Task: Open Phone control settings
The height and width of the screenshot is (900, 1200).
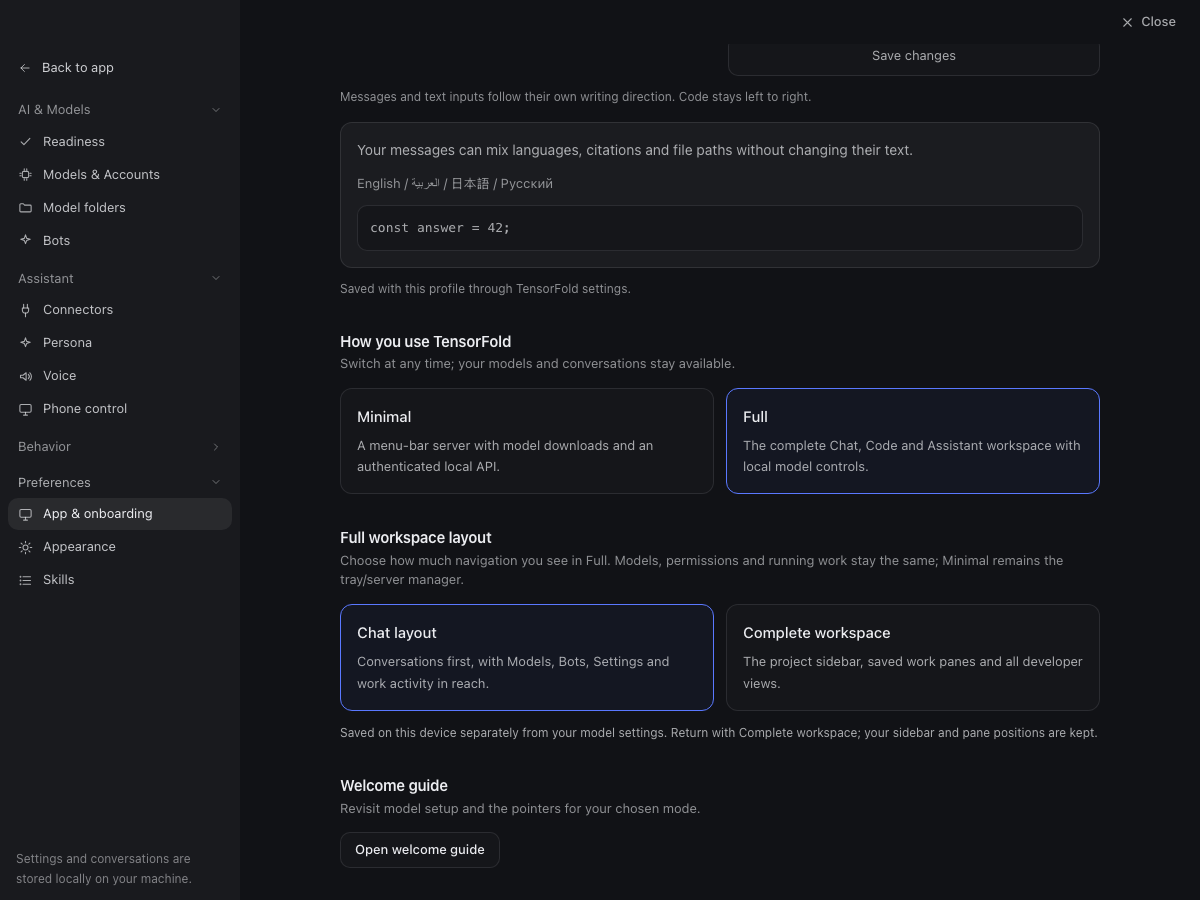Action: pyautogui.click(x=120, y=409)
